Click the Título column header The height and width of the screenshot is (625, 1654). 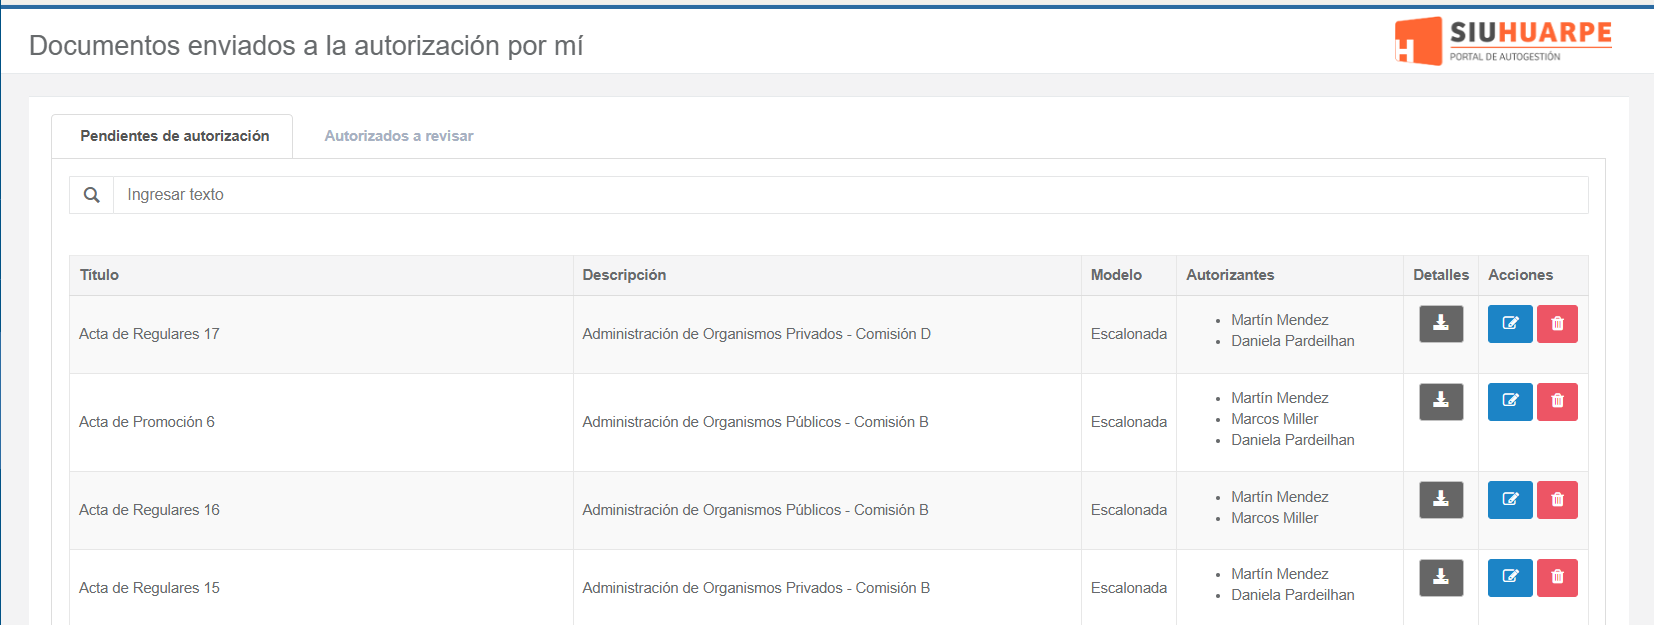click(x=99, y=275)
